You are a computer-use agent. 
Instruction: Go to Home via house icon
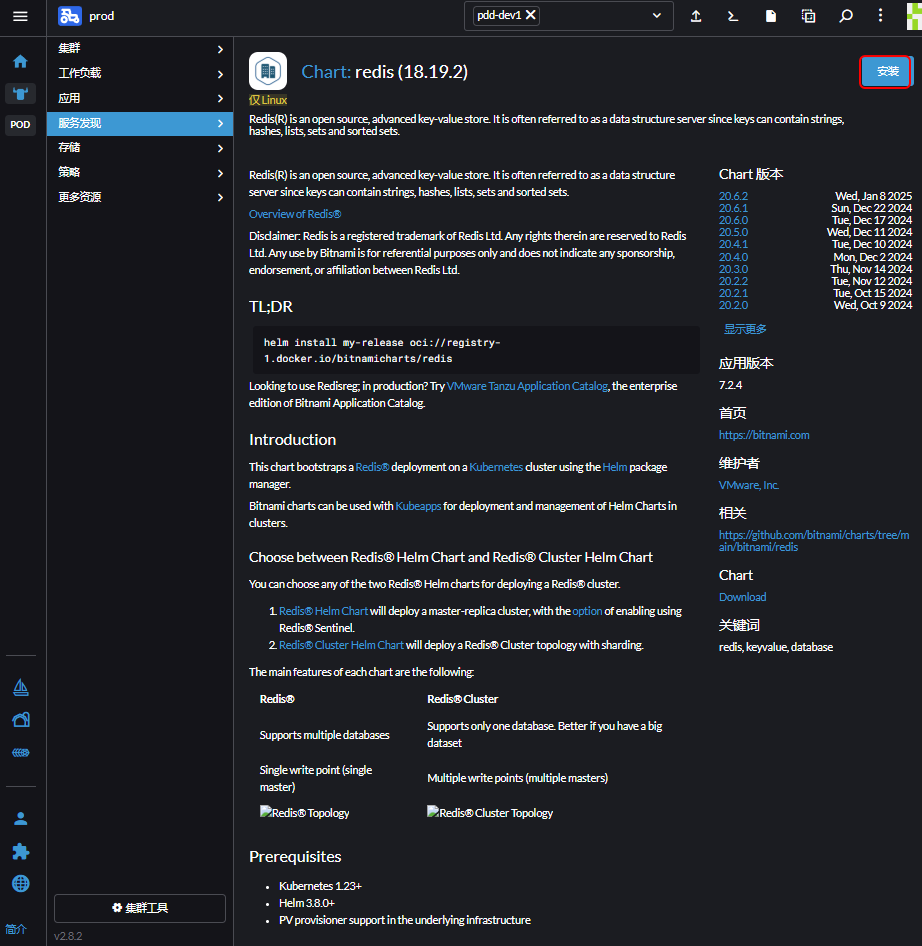[21, 62]
